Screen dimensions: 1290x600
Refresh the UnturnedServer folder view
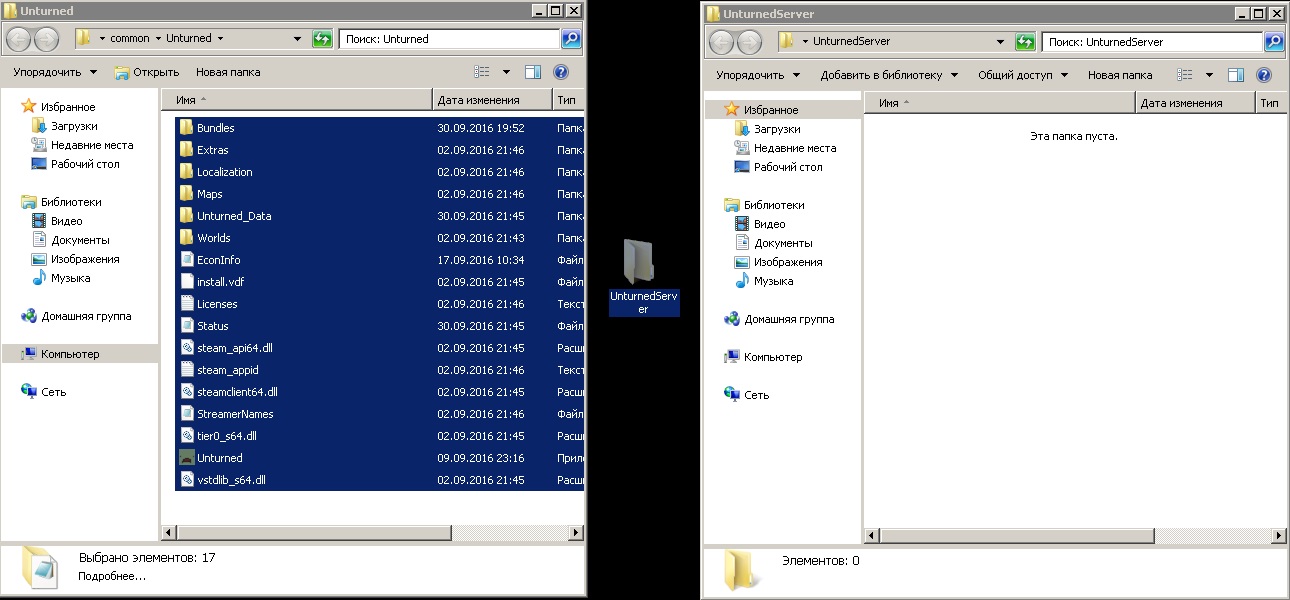[x=1025, y=42]
